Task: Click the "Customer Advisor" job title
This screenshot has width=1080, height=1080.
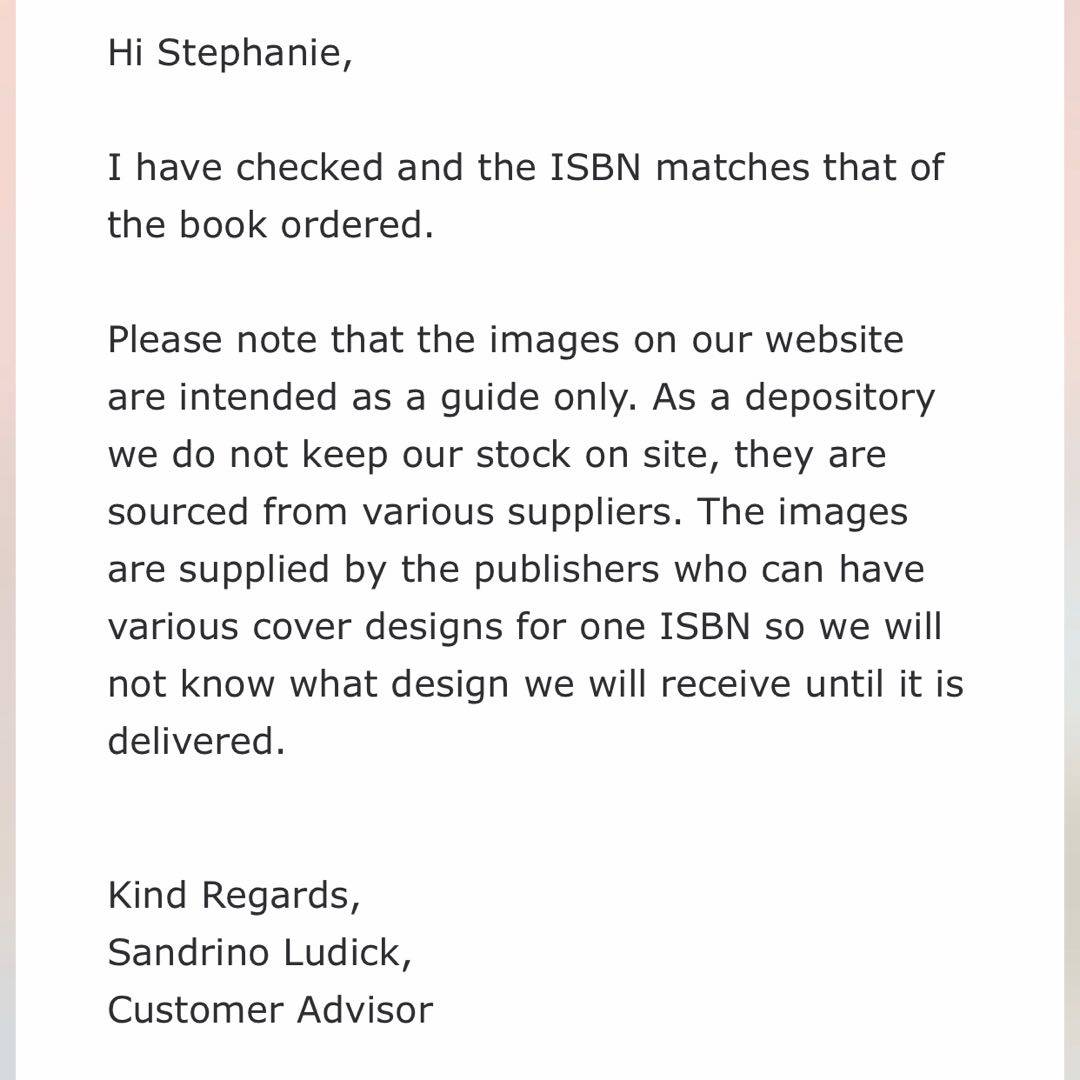Action: click(x=270, y=1010)
